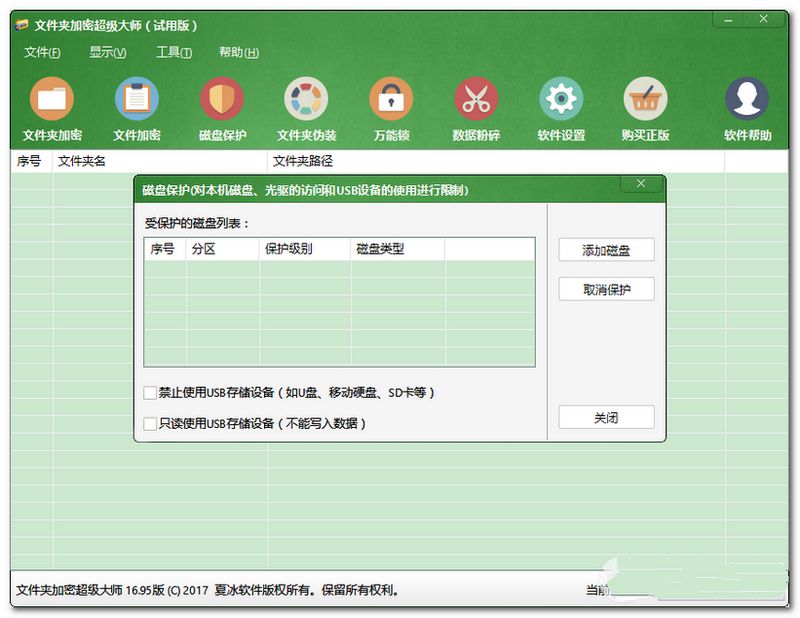Click the 序号 column header in disk list

click(165, 249)
